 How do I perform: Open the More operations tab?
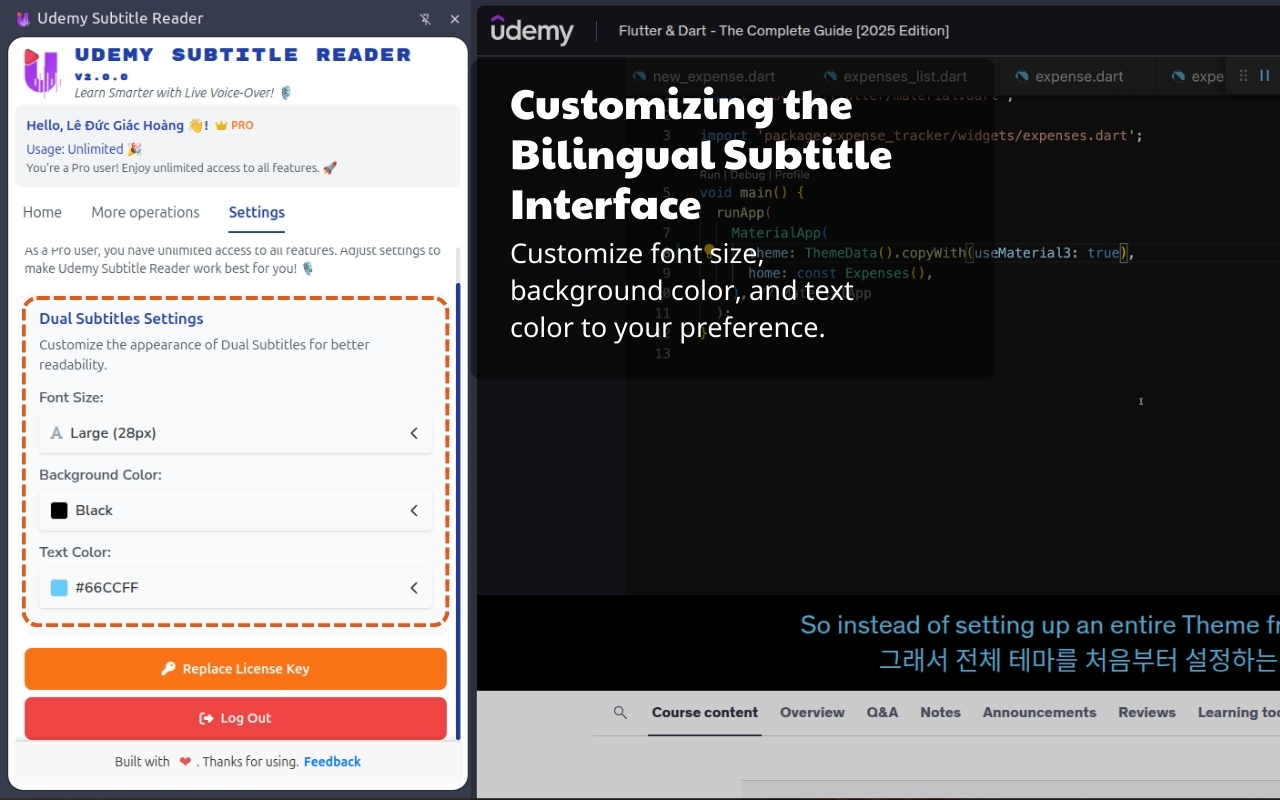[145, 212]
